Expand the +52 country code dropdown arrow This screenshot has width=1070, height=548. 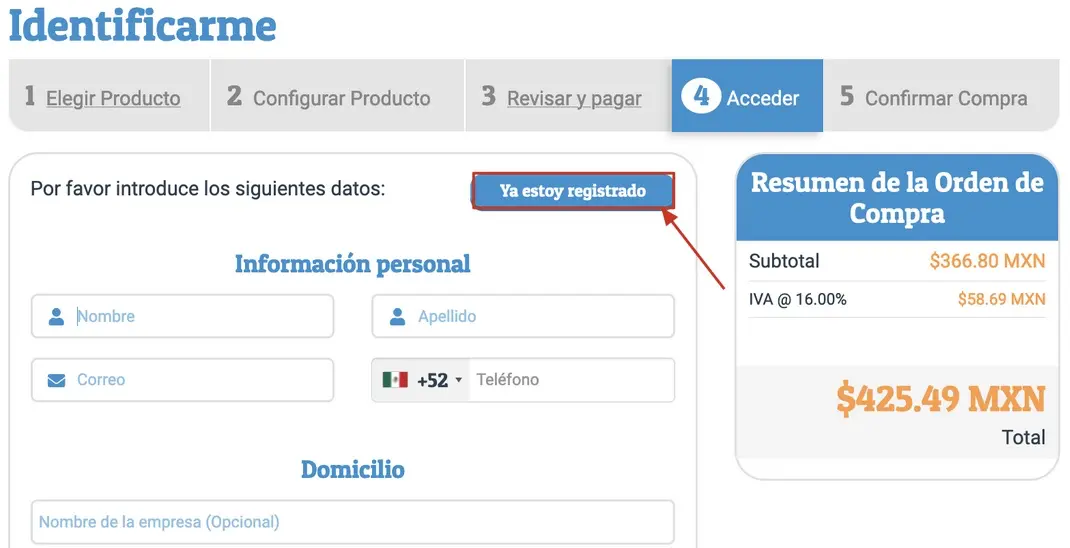tap(459, 380)
